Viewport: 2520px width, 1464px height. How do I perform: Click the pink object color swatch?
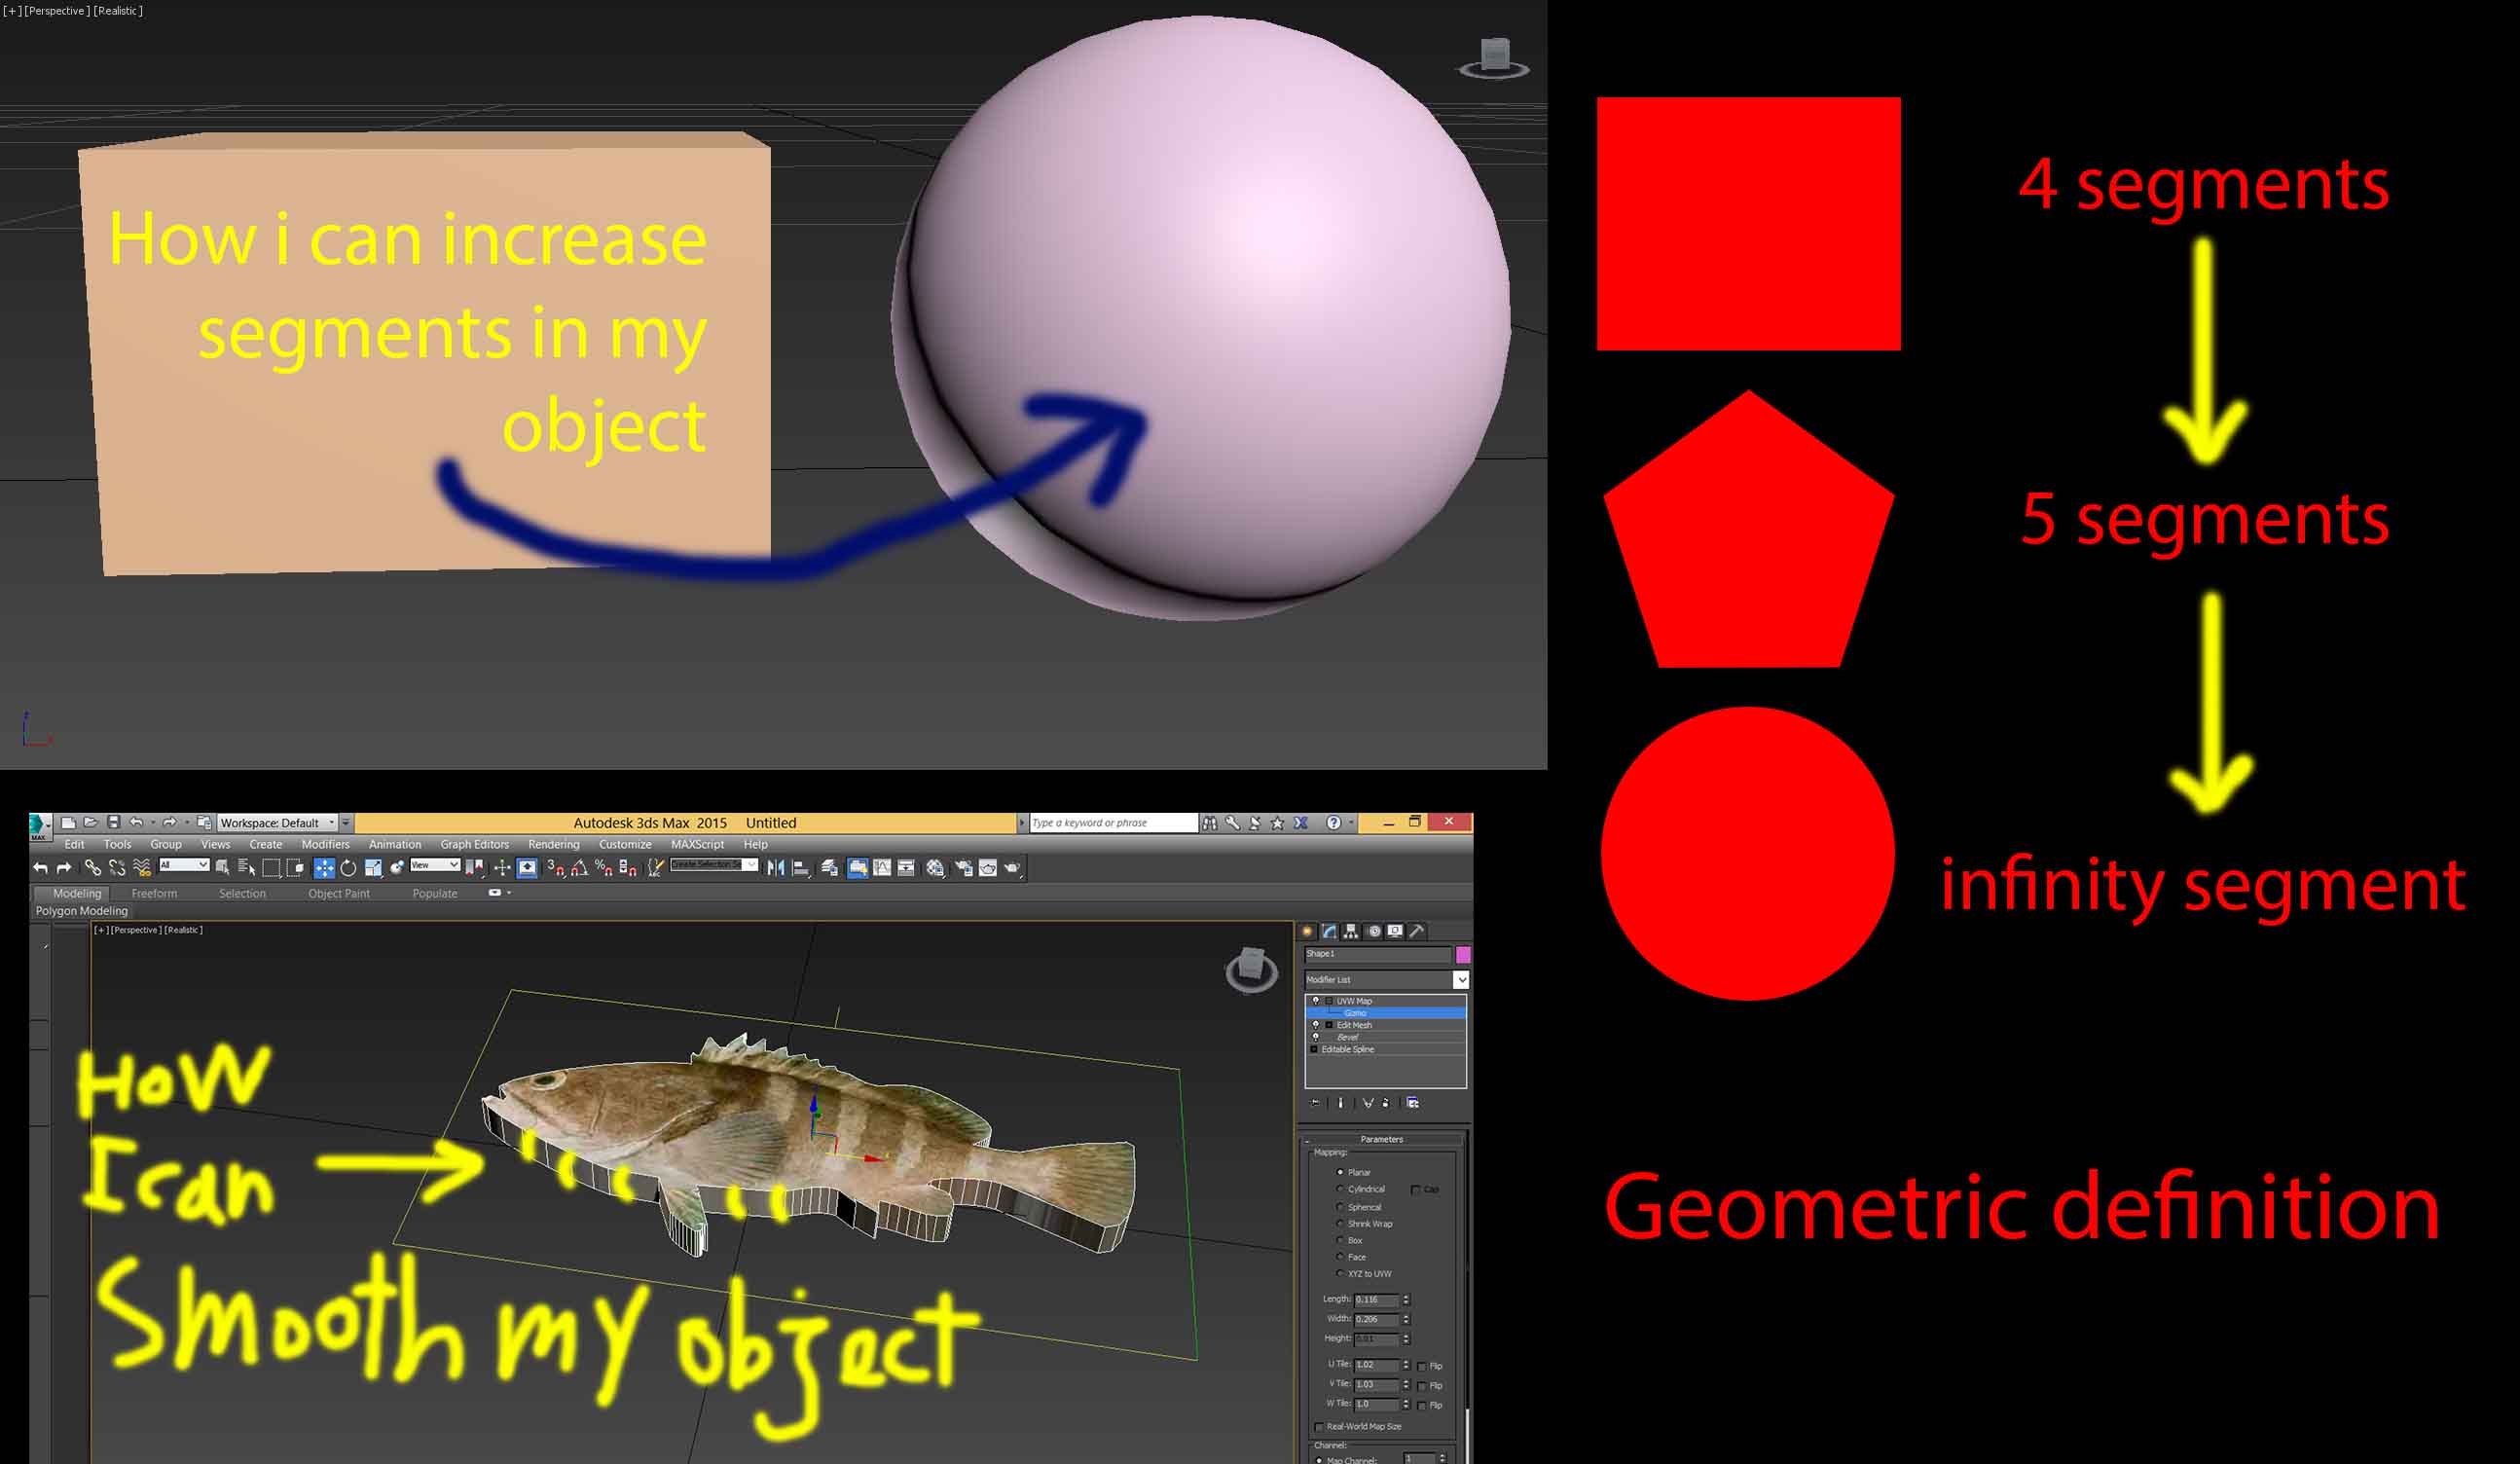click(1463, 954)
